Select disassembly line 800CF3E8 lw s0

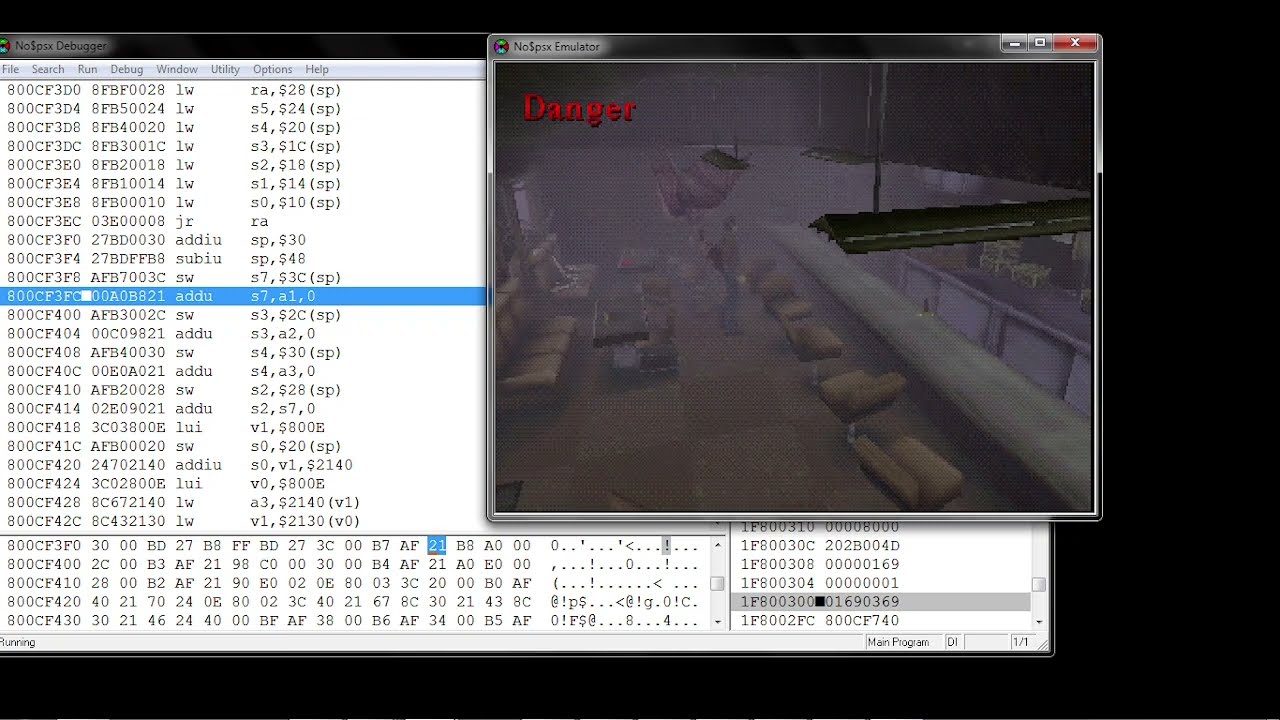pos(243,203)
